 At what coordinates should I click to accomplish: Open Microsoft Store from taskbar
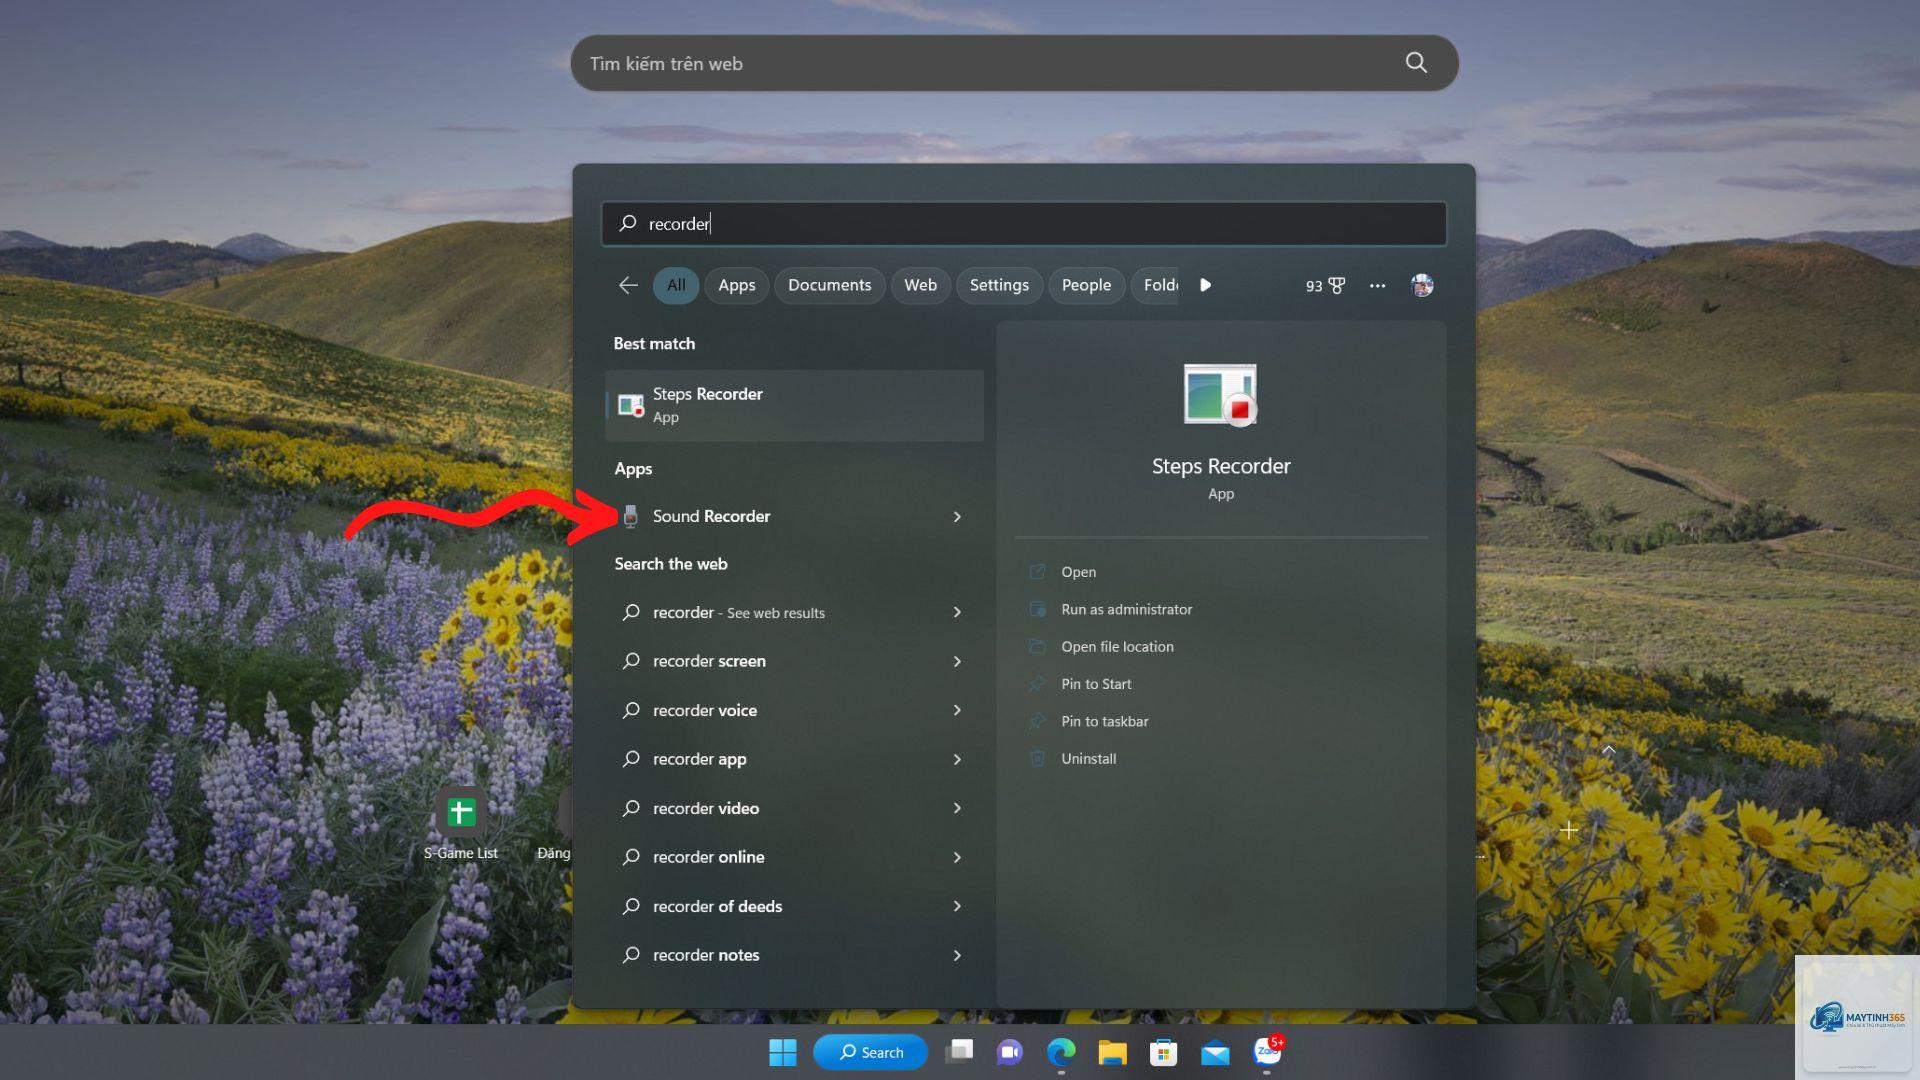point(1163,1052)
